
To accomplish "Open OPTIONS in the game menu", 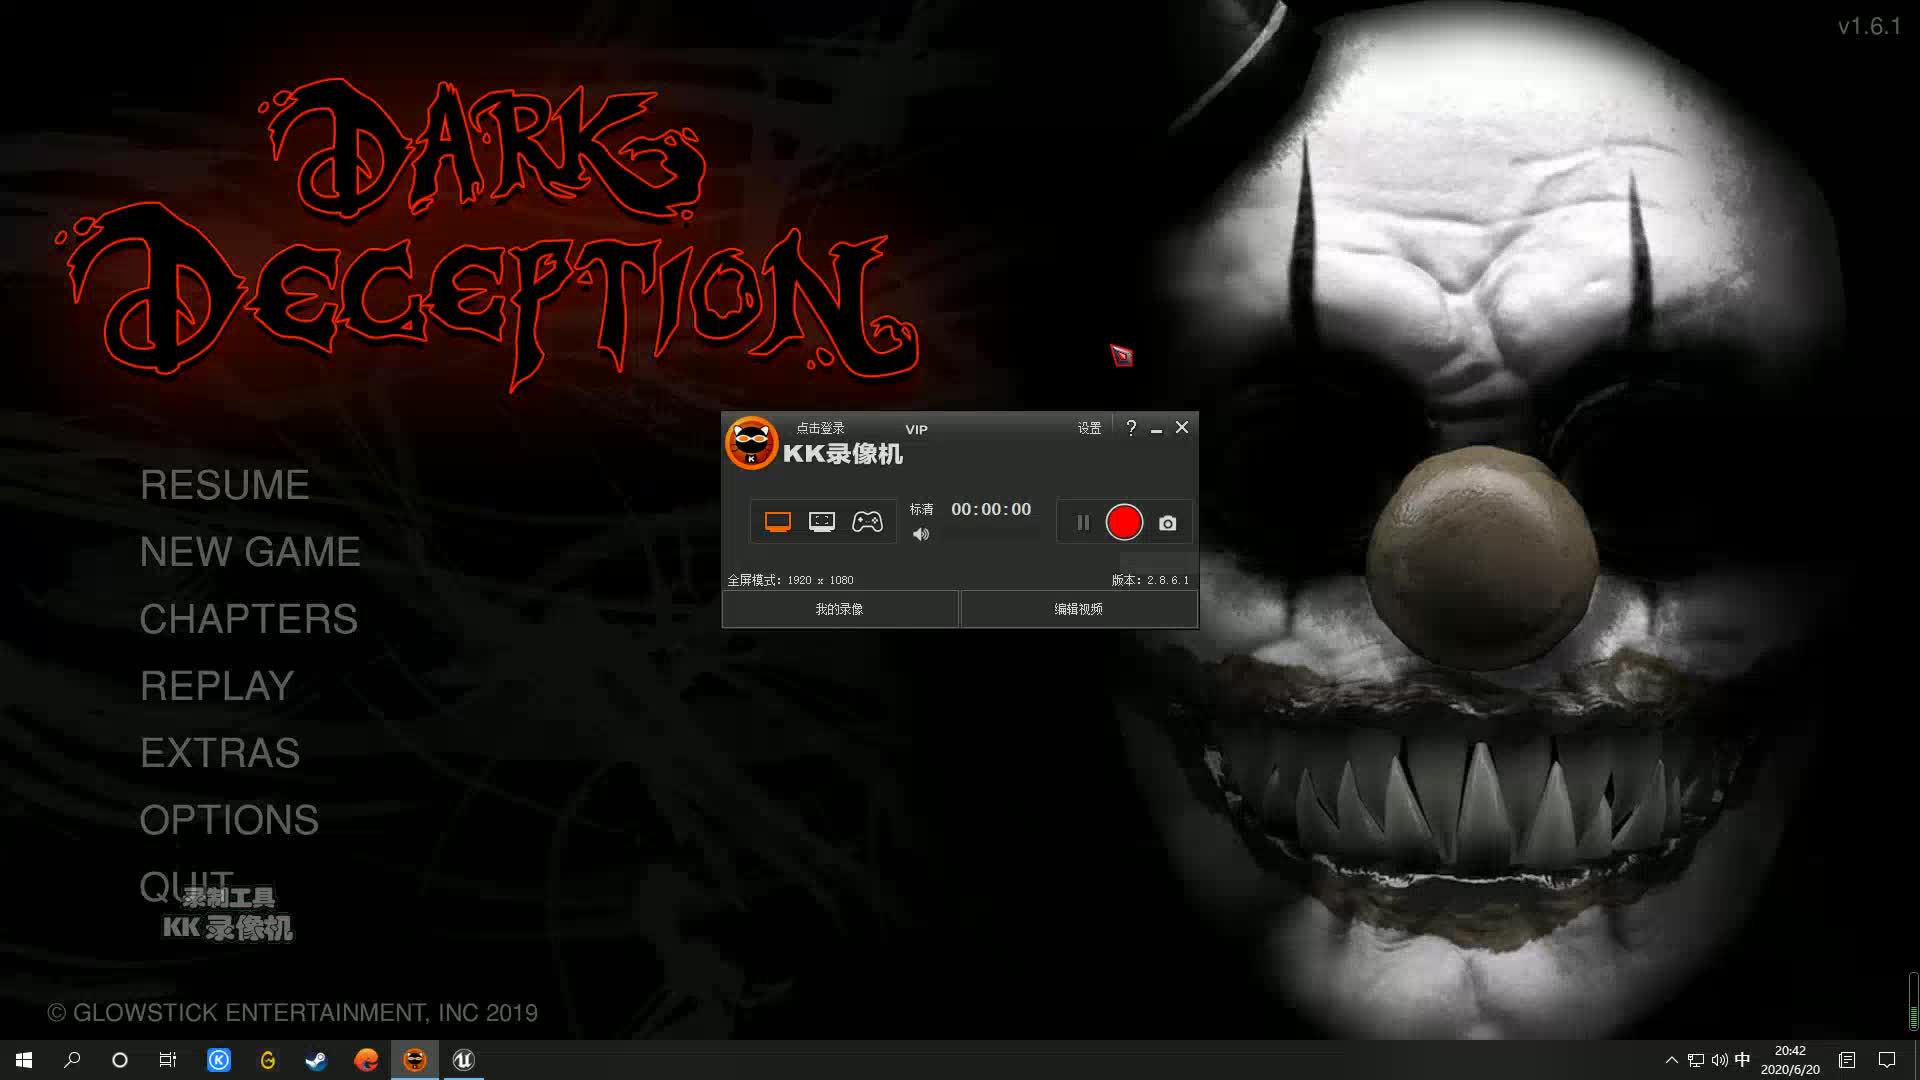I will [229, 820].
